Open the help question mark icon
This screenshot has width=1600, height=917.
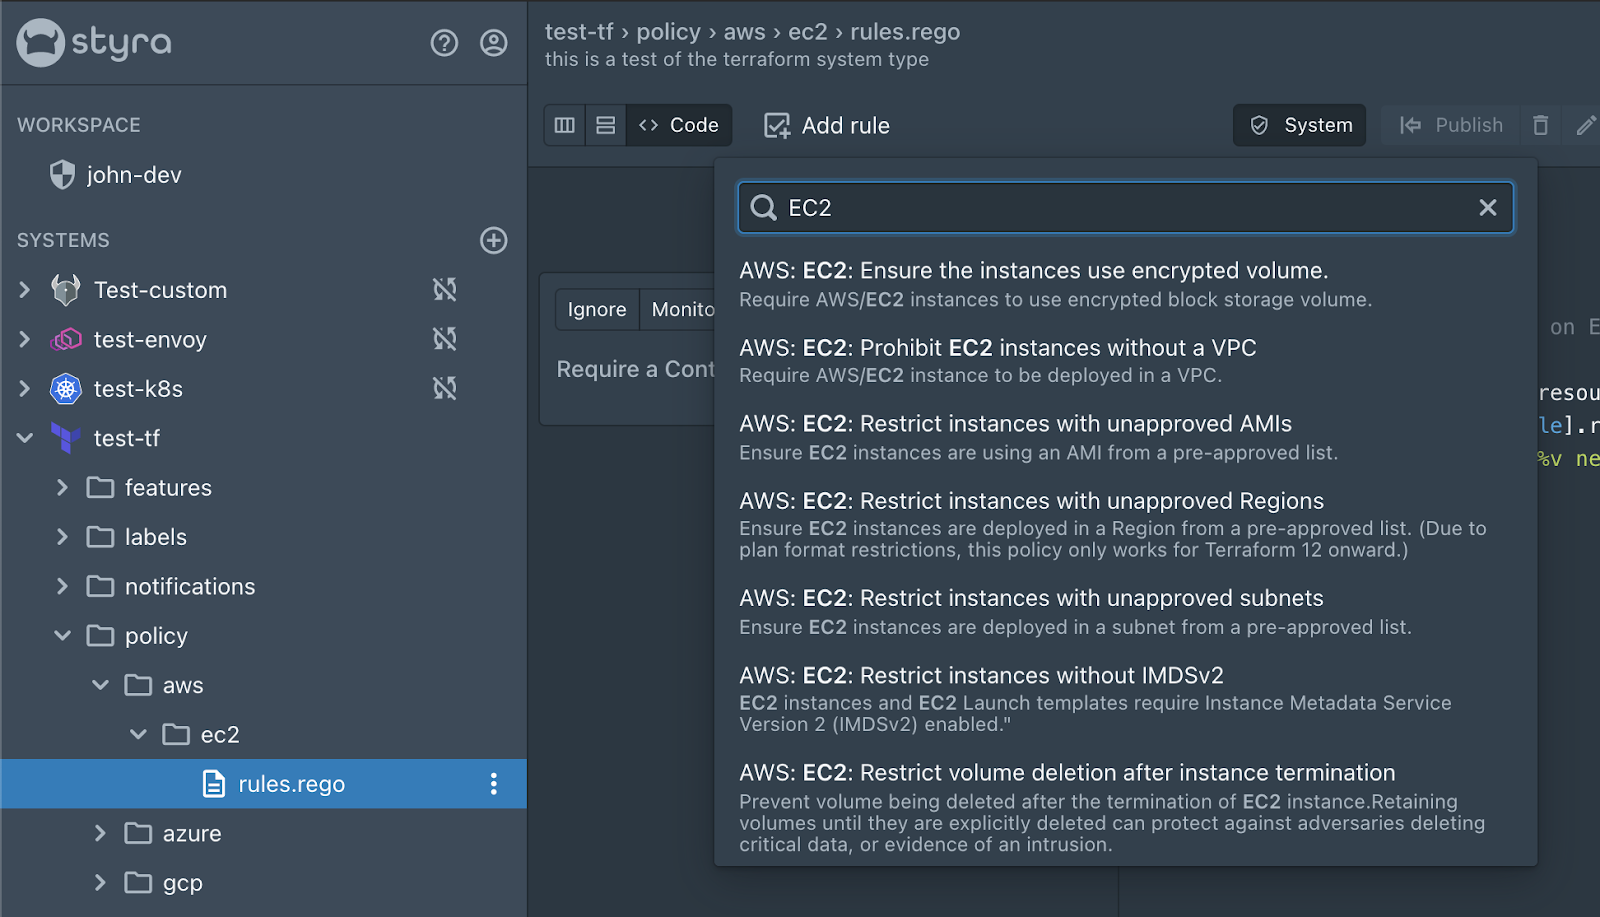tap(444, 43)
